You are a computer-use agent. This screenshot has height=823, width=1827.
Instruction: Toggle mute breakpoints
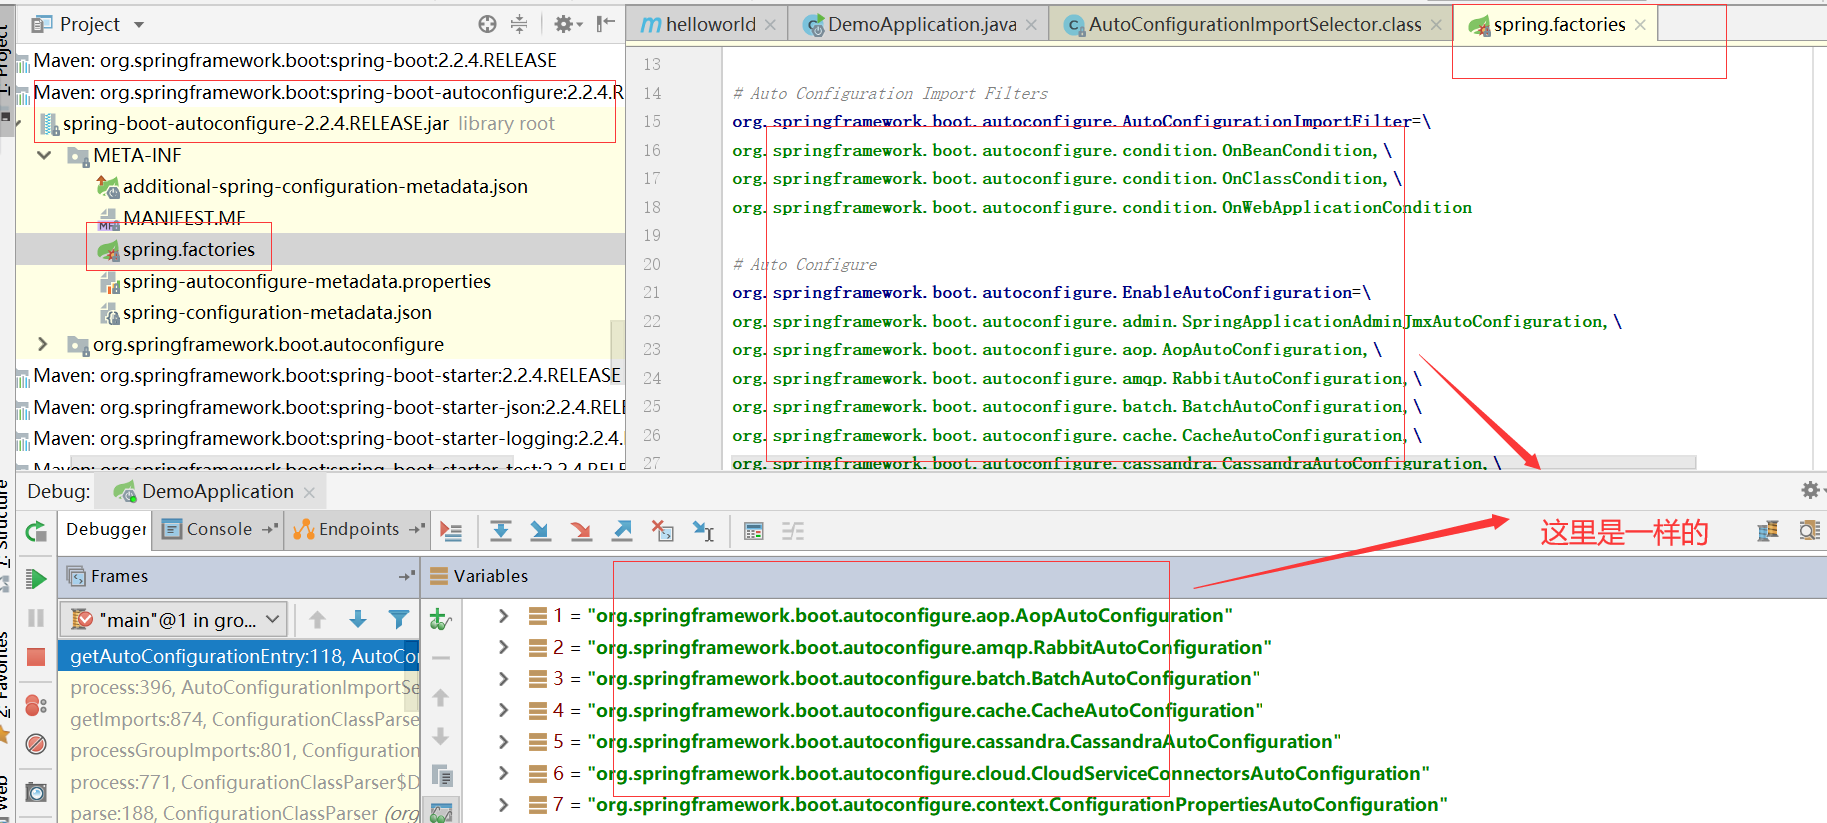click(36, 744)
